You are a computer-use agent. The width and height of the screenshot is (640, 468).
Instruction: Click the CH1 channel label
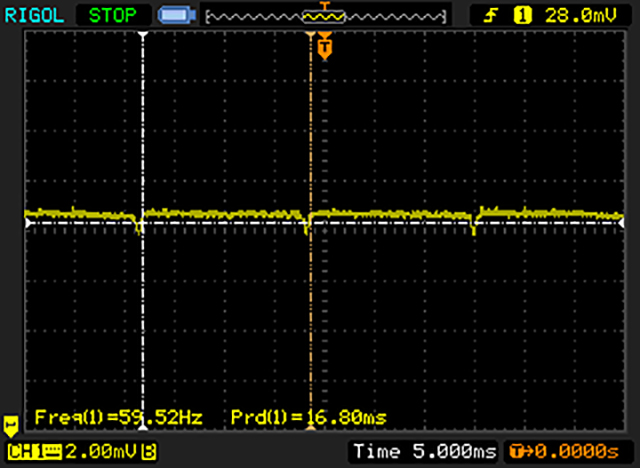pyautogui.click(x=35, y=452)
